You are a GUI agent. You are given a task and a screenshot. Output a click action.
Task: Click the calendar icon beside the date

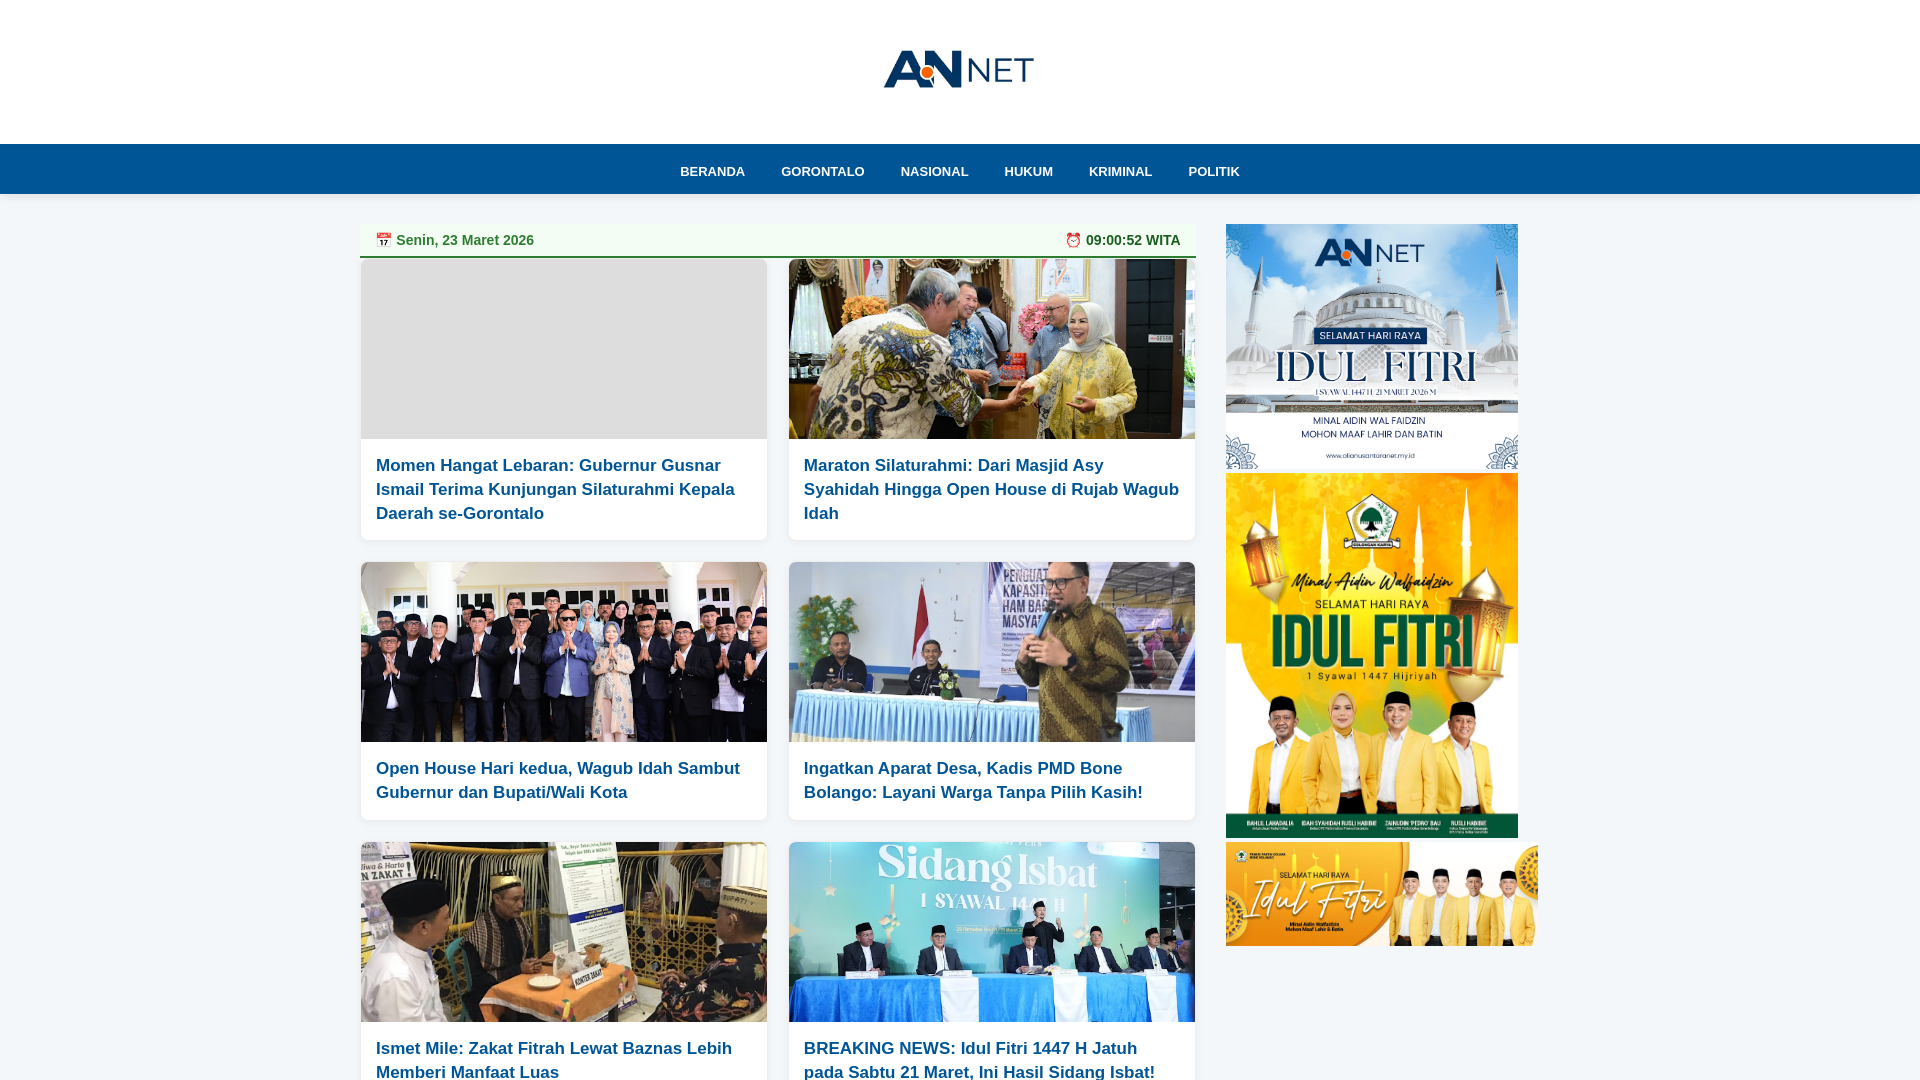(x=384, y=240)
